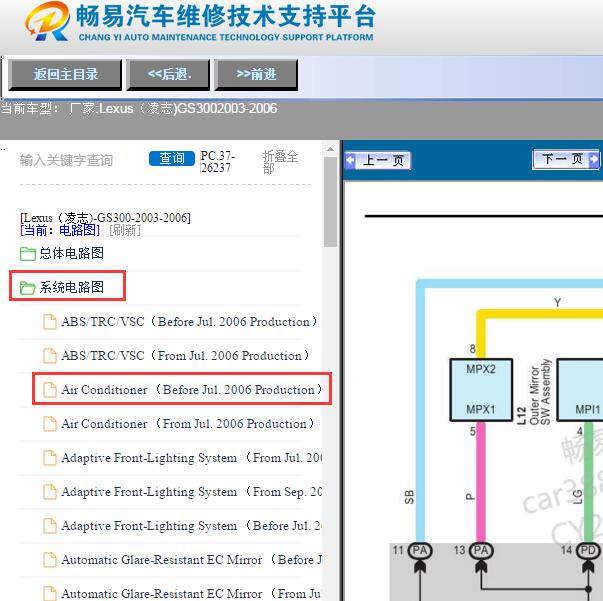This screenshot has width=603, height=601.
Task: Click document icon beside Adaptive Front-Lighting From Jul.
Action: click(x=50, y=458)
